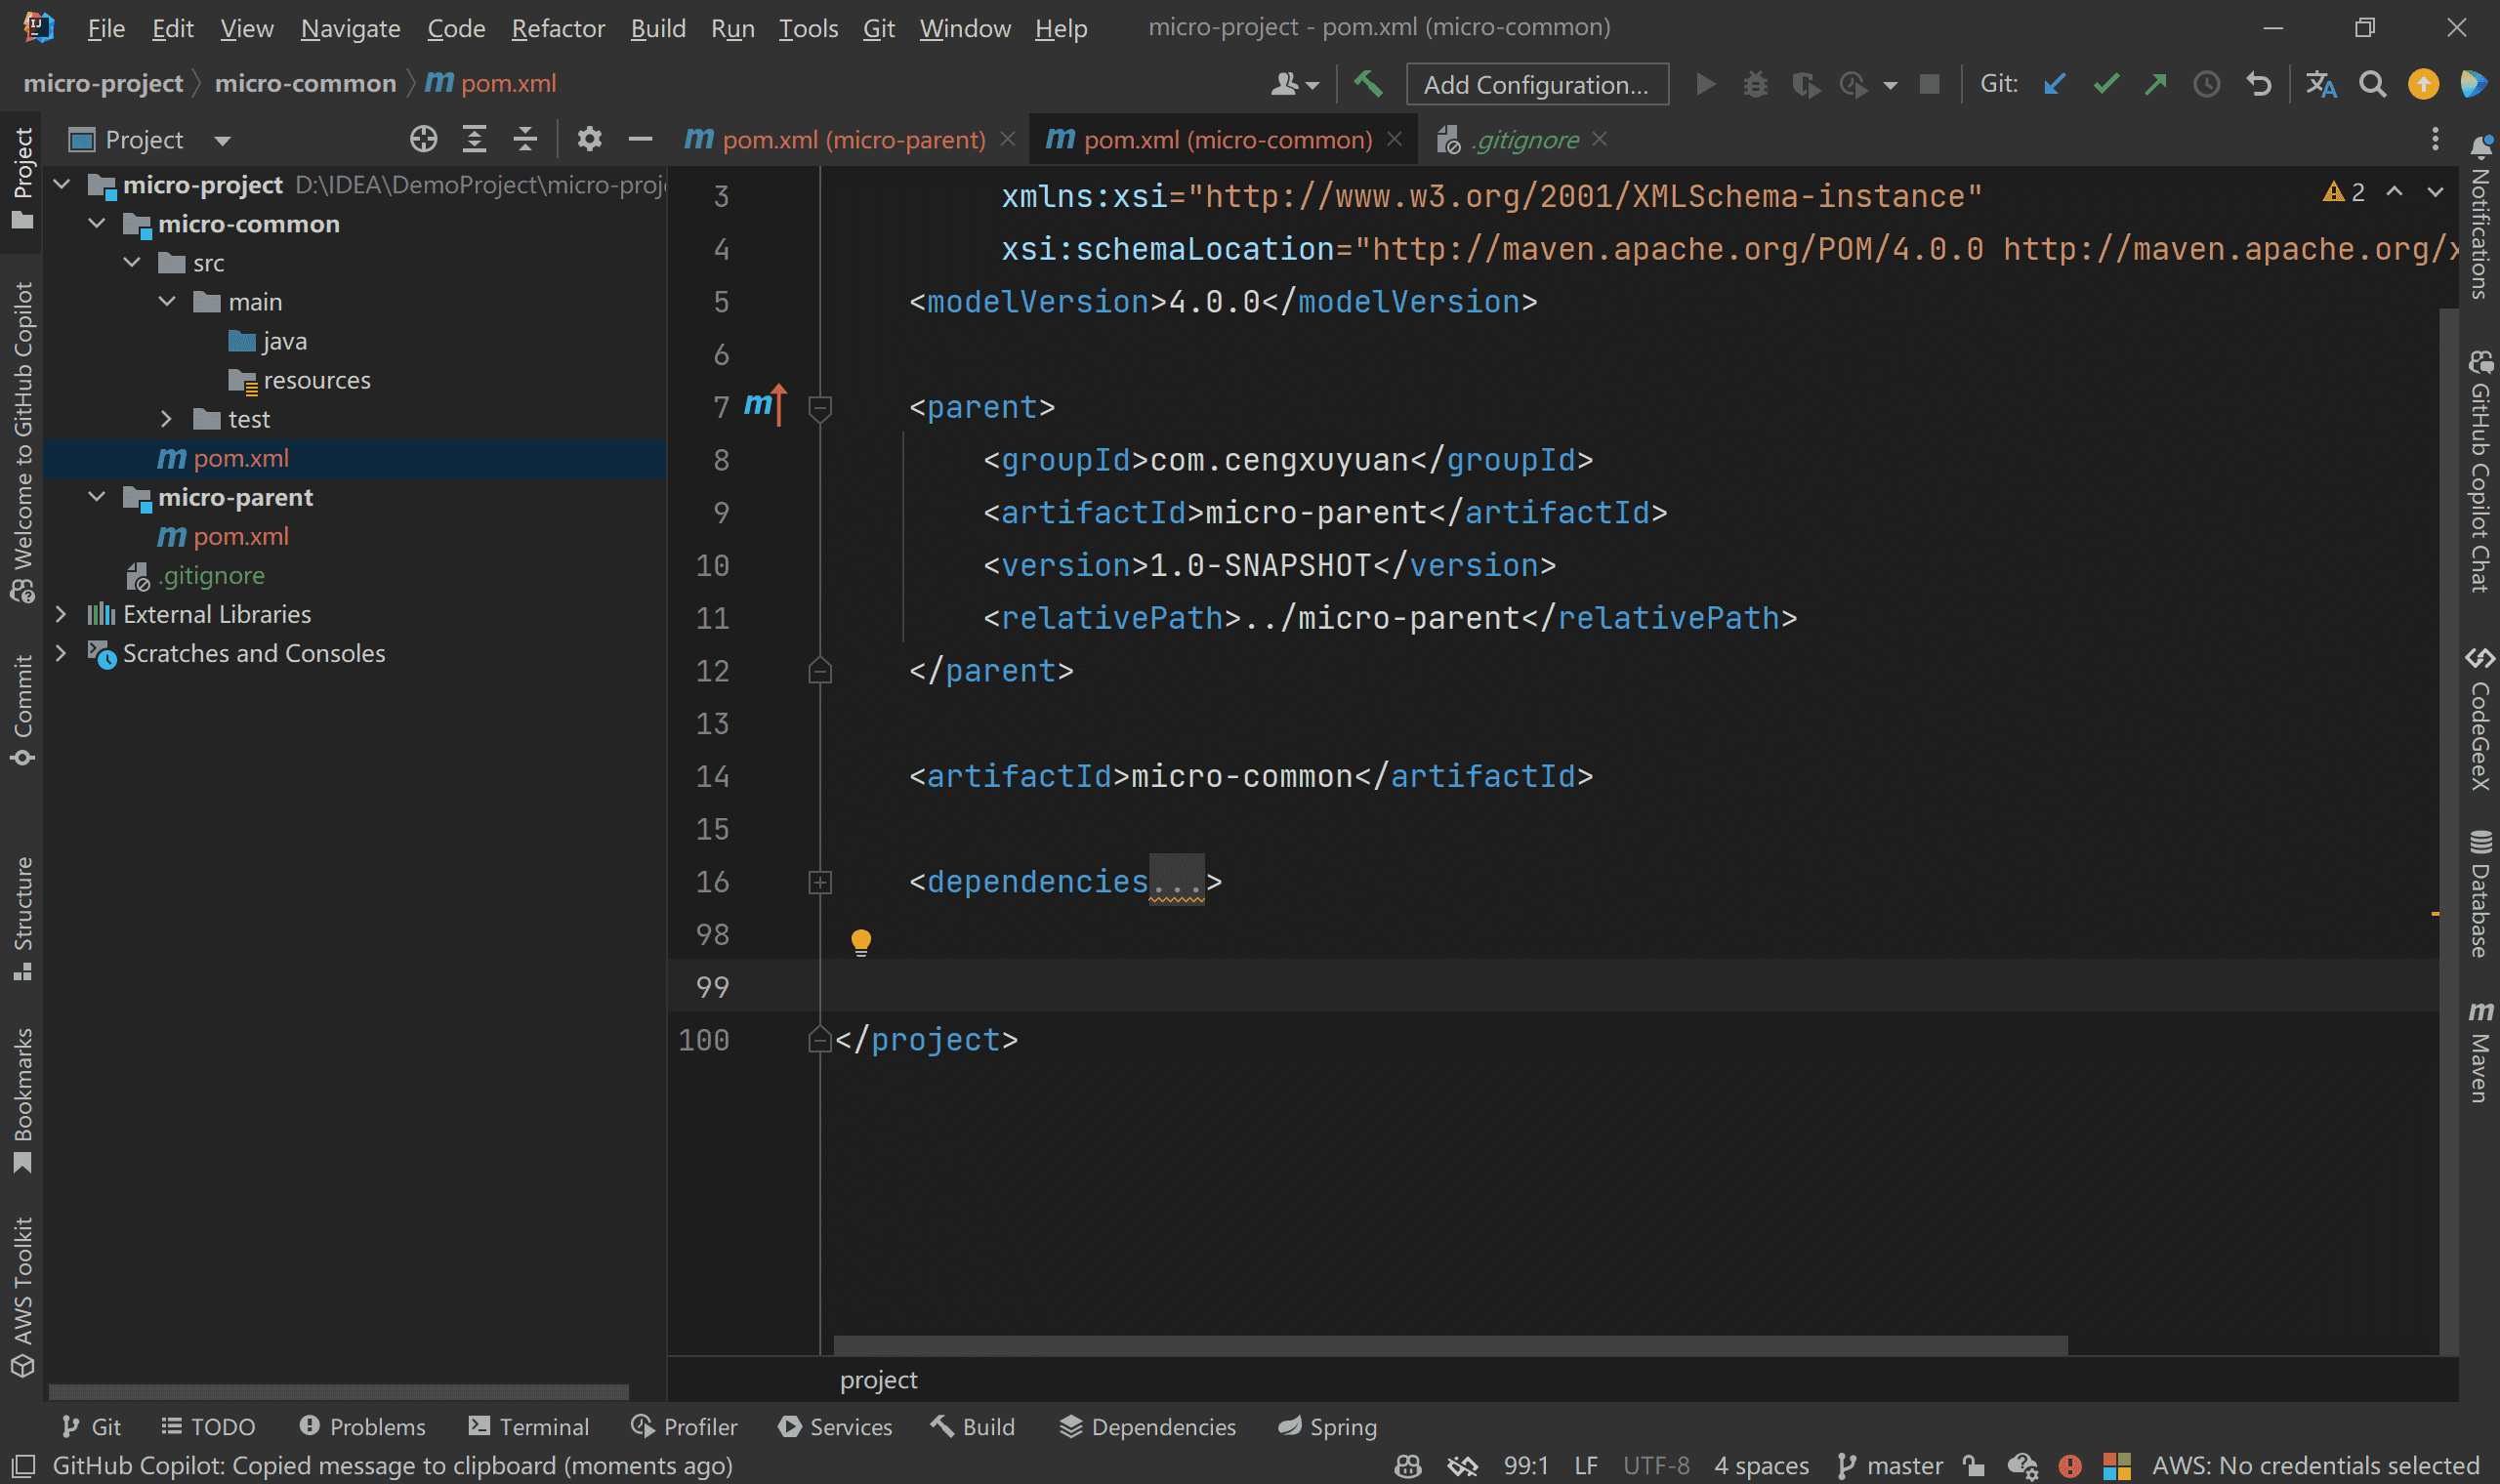Open the Project view dropdown

click(222, 140)
